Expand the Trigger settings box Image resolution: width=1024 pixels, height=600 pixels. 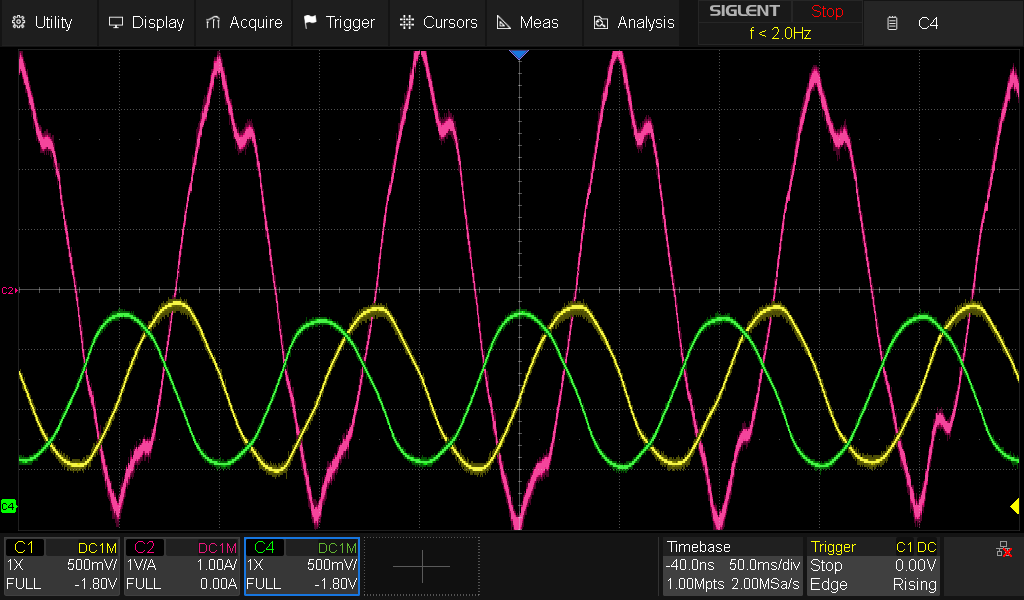(x=873, y=566)
